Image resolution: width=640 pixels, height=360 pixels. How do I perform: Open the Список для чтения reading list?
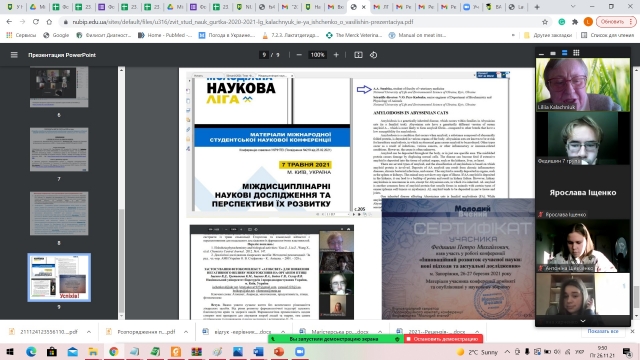click(x=607, y=35)
